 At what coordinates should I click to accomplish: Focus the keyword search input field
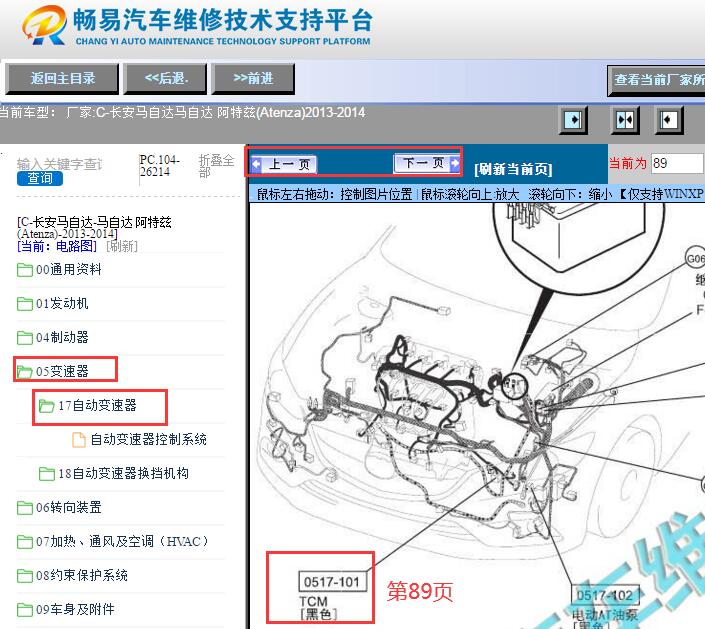coord(59,164)
